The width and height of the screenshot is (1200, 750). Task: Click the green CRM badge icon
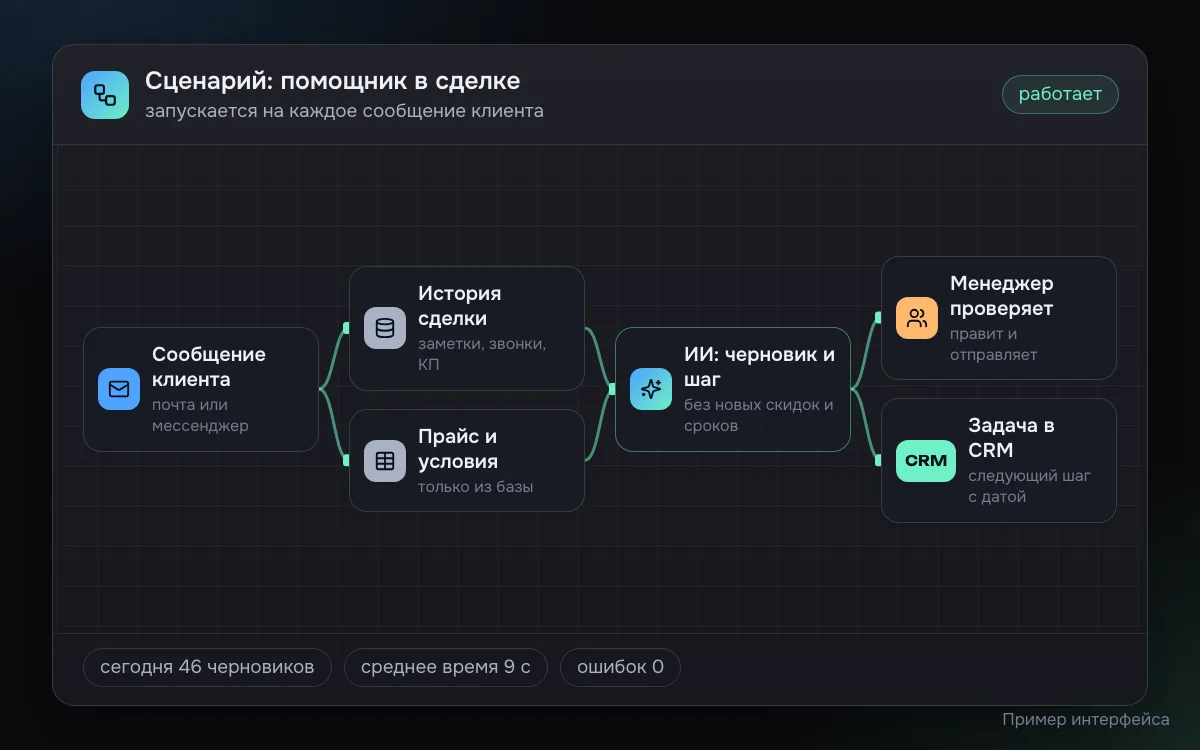point(926,461)
